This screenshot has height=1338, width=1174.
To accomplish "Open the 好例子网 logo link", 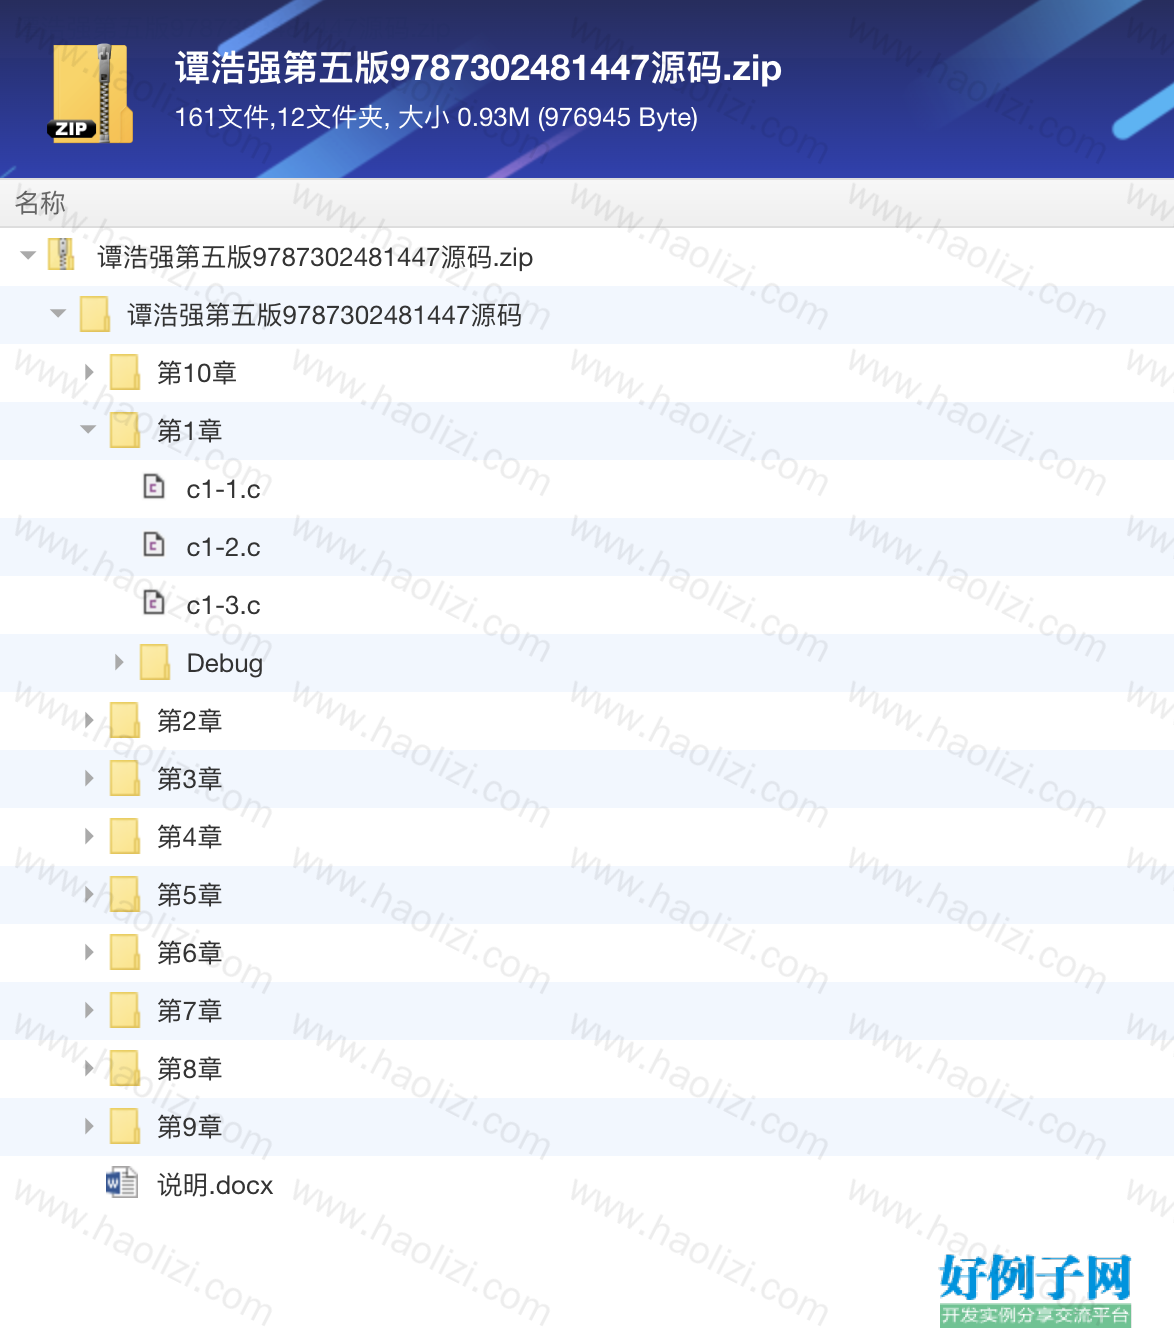I will click(1035, 1290).
